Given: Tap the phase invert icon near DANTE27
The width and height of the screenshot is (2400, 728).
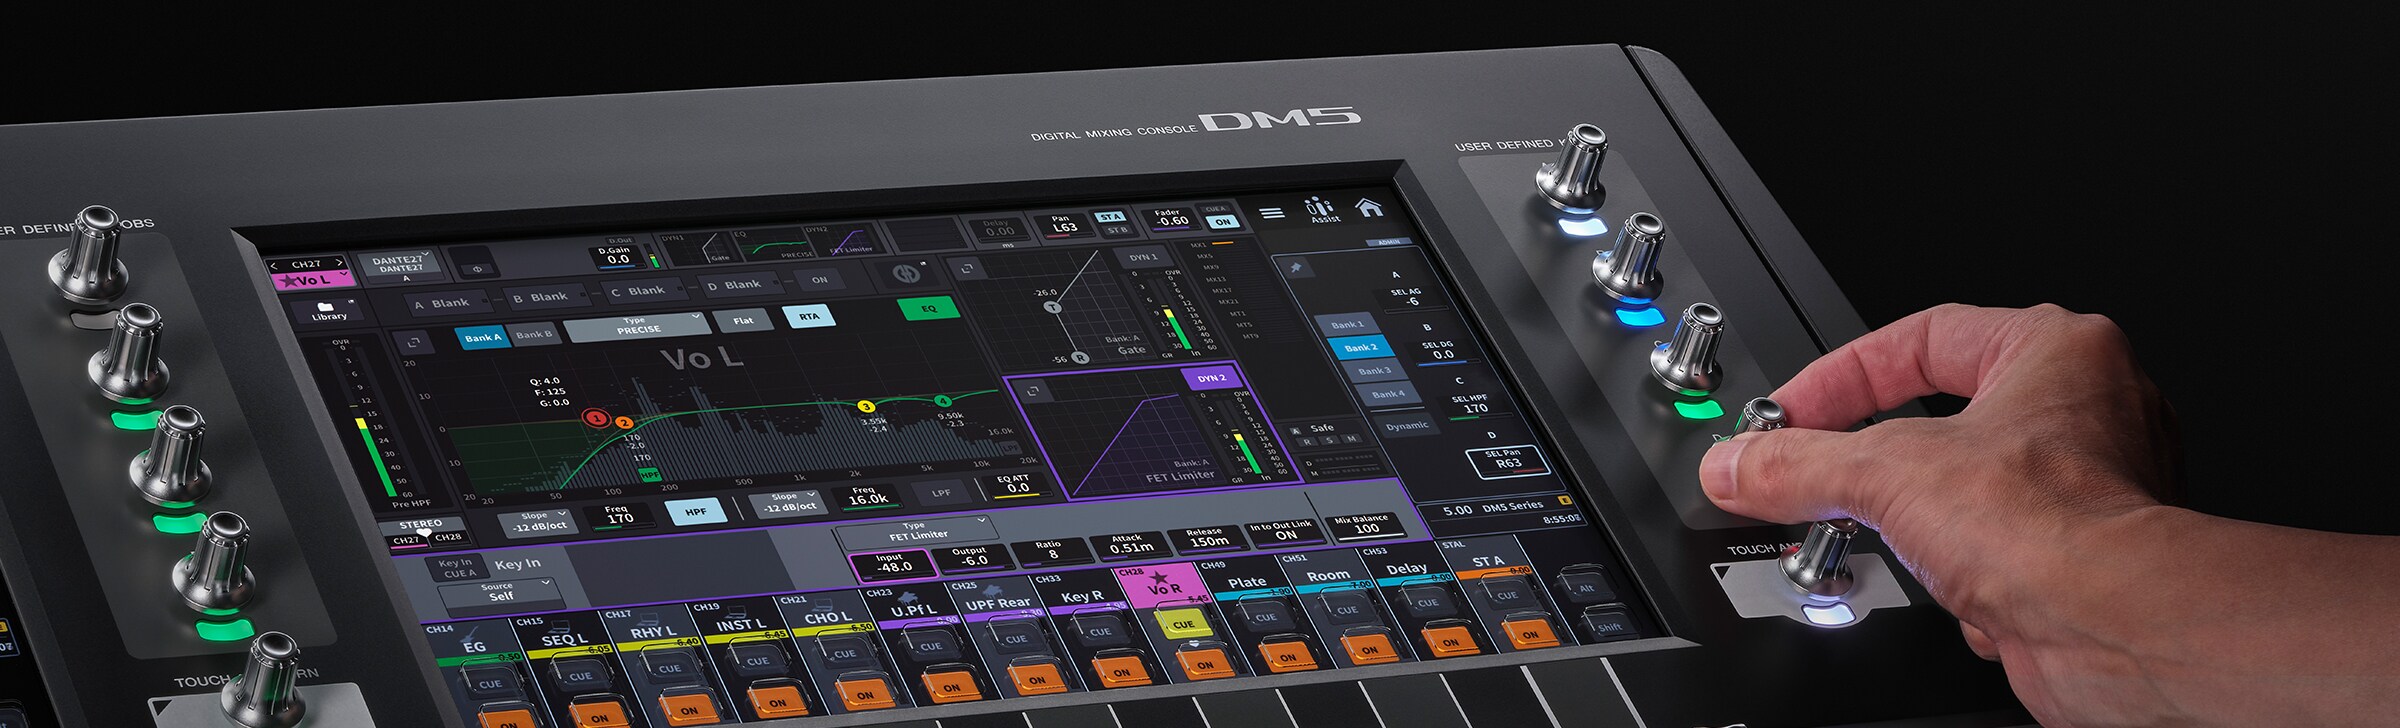Looking at the screenshot, I should pos(477,267).
